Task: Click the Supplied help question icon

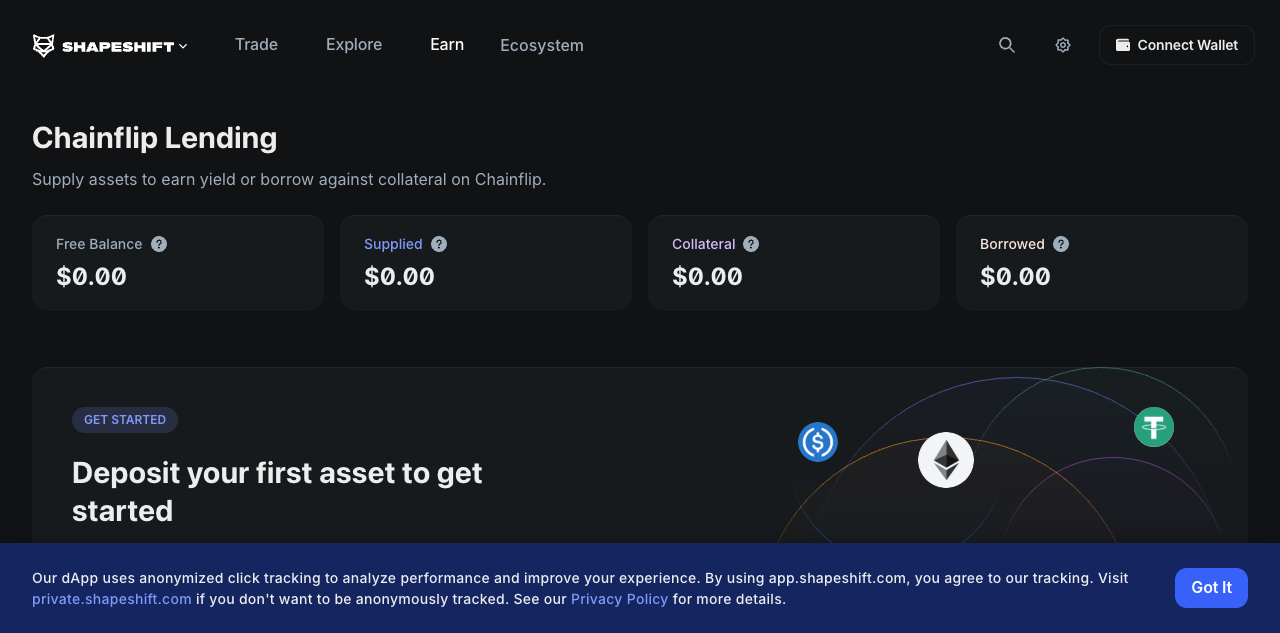Action: point(439,244)
